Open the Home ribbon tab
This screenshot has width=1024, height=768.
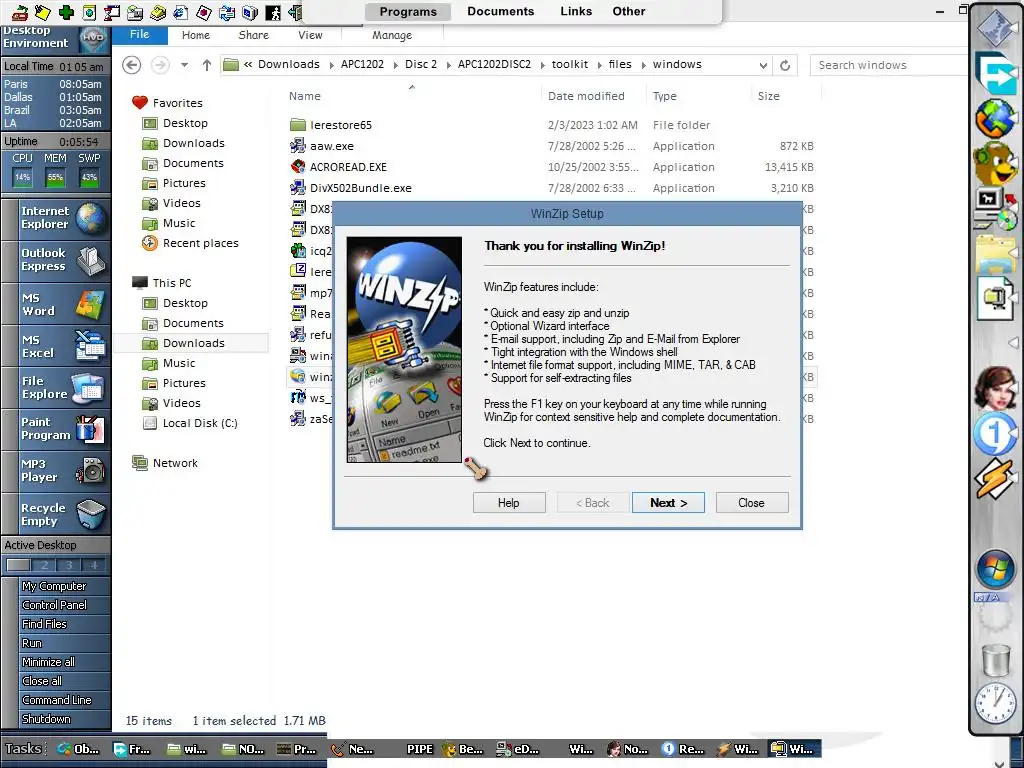tap(196, 35)
